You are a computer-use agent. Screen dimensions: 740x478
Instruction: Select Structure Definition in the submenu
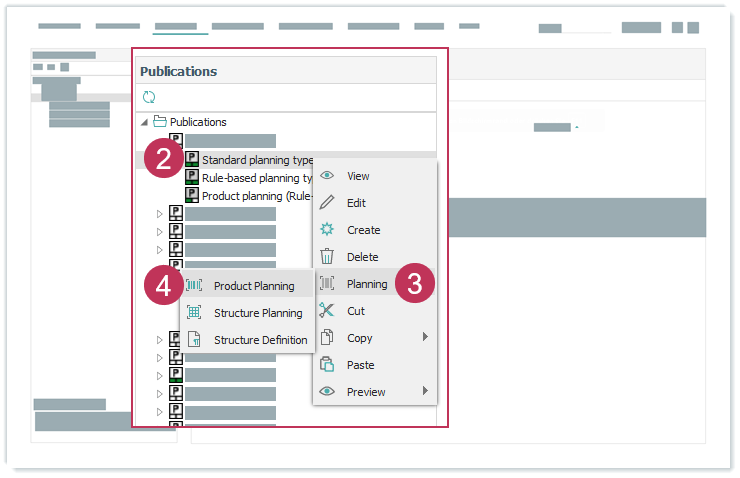point(260,340)
